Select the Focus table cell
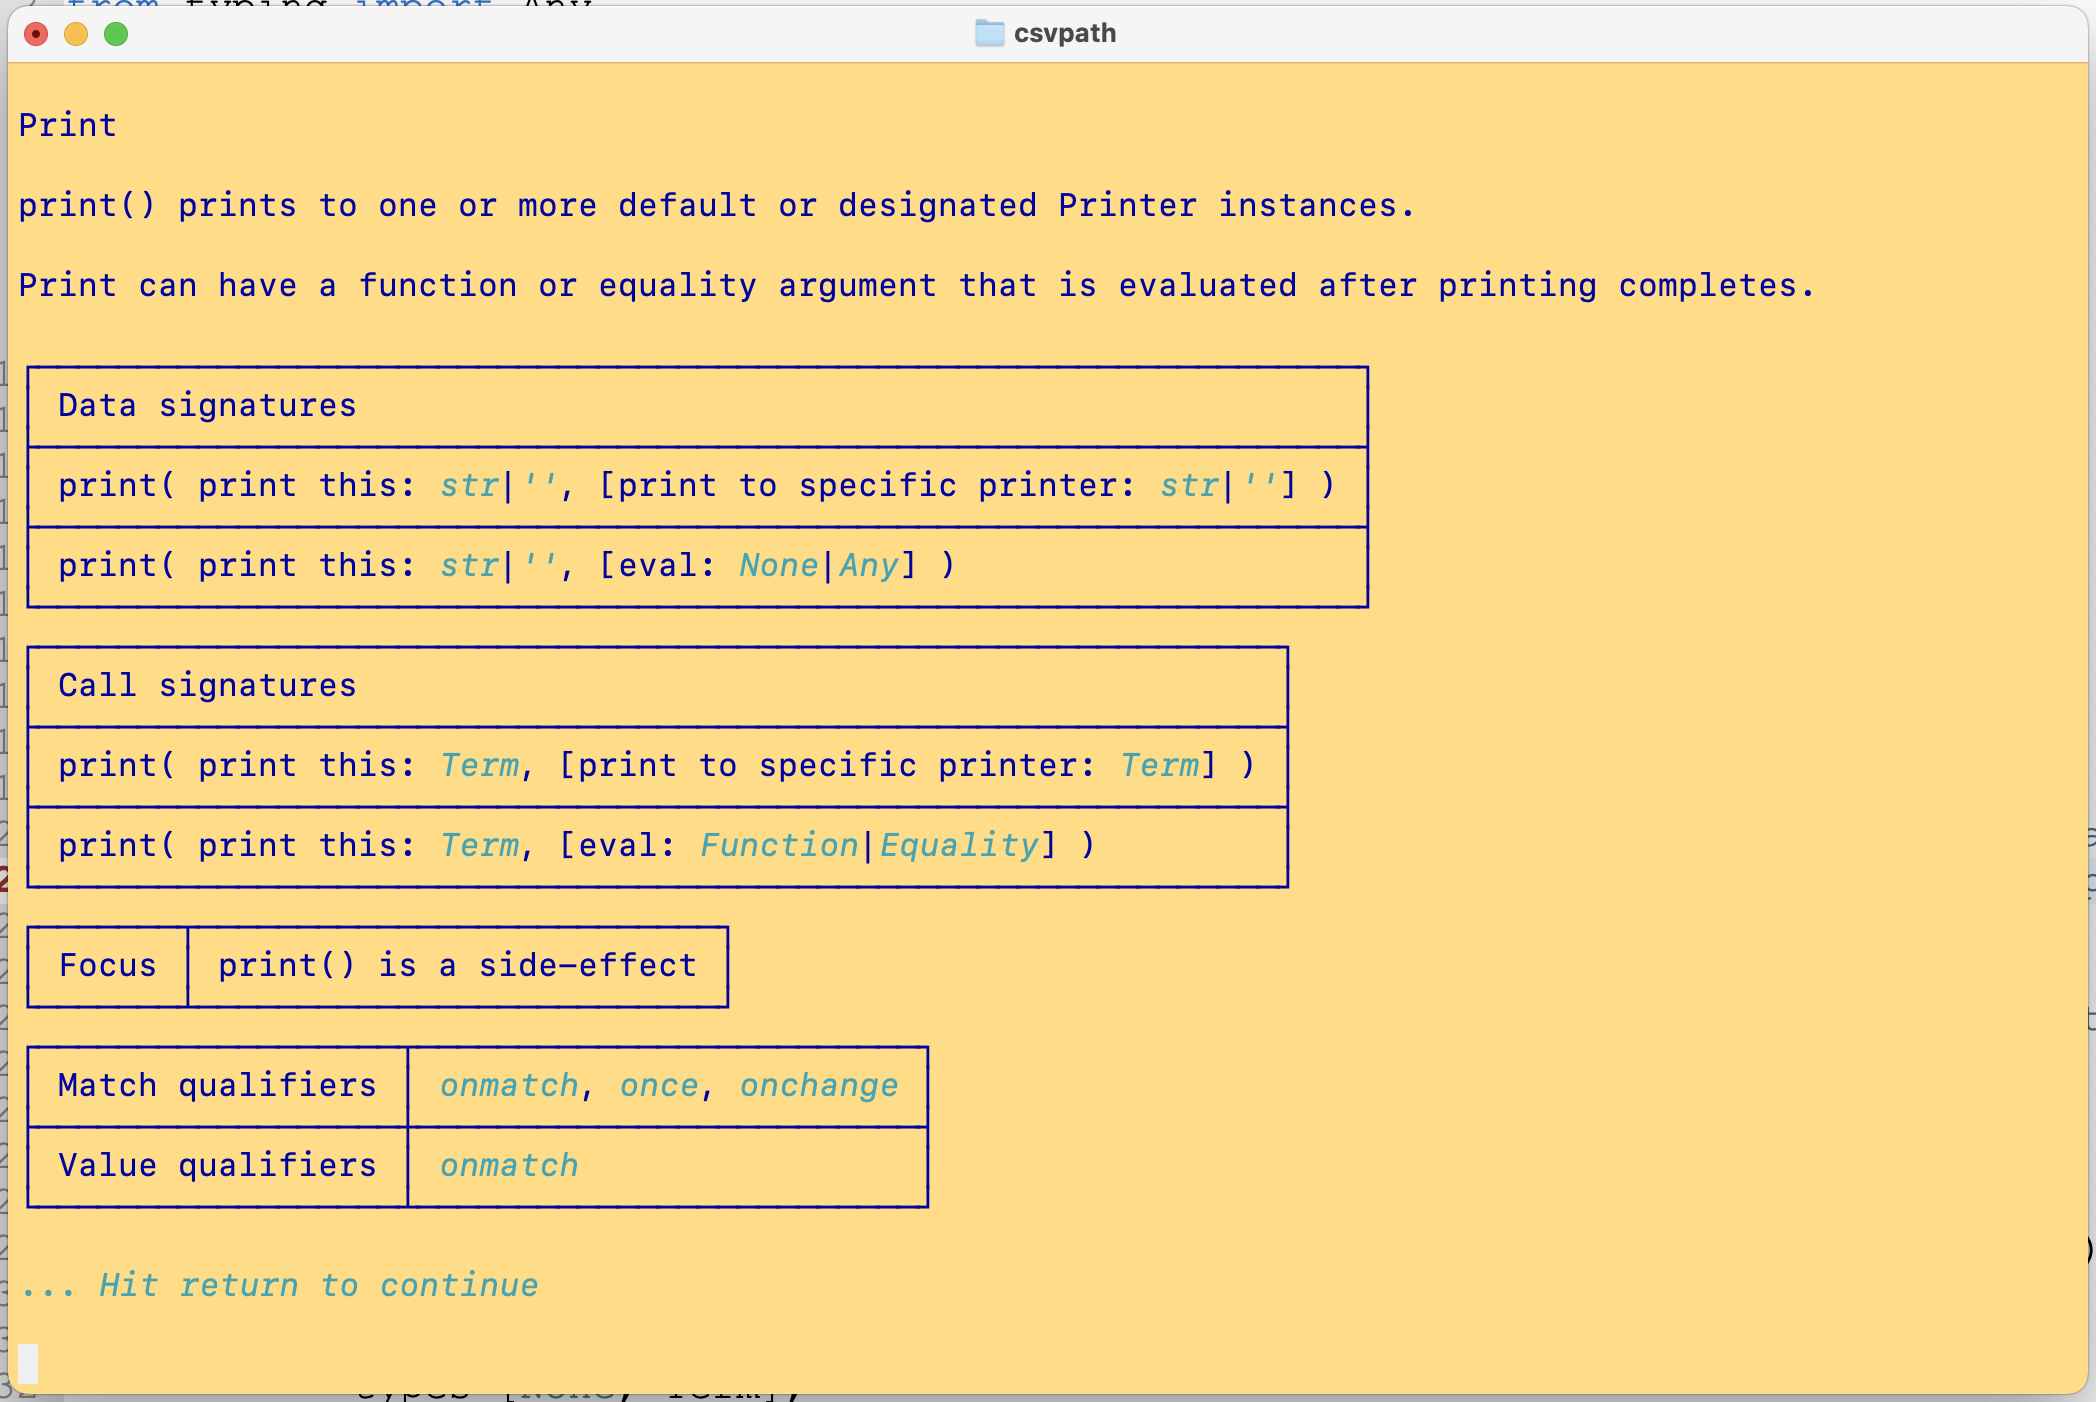Viewport: 2096px width, 1402px height. click(107, 965)
